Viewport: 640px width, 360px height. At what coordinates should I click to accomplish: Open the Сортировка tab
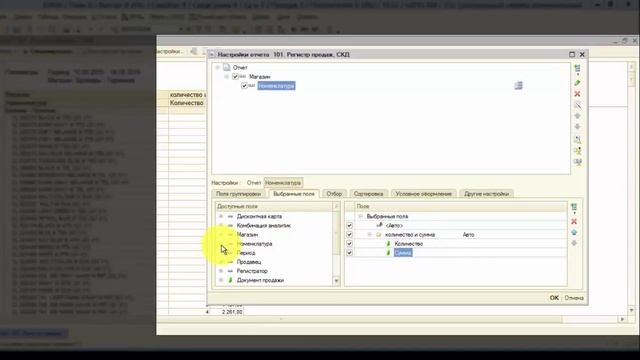click(x=368, y=194)
